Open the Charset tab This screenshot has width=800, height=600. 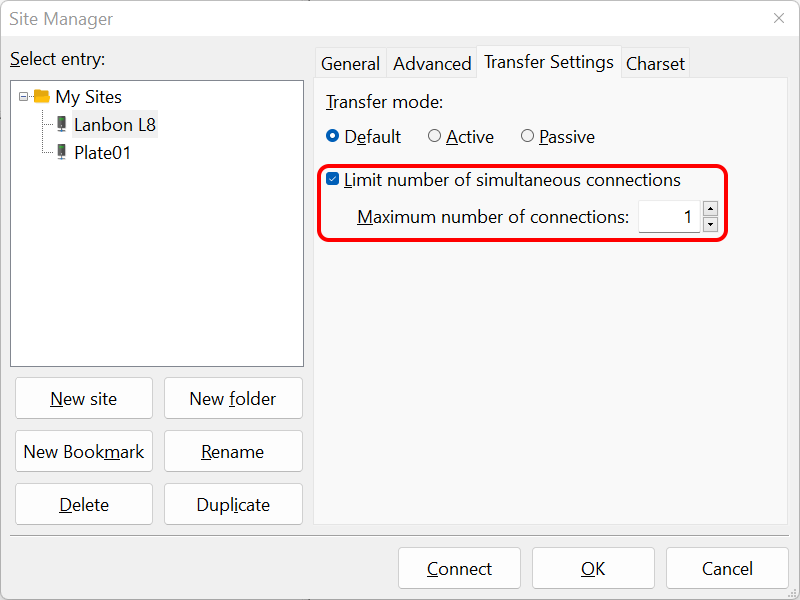(655, 63)
